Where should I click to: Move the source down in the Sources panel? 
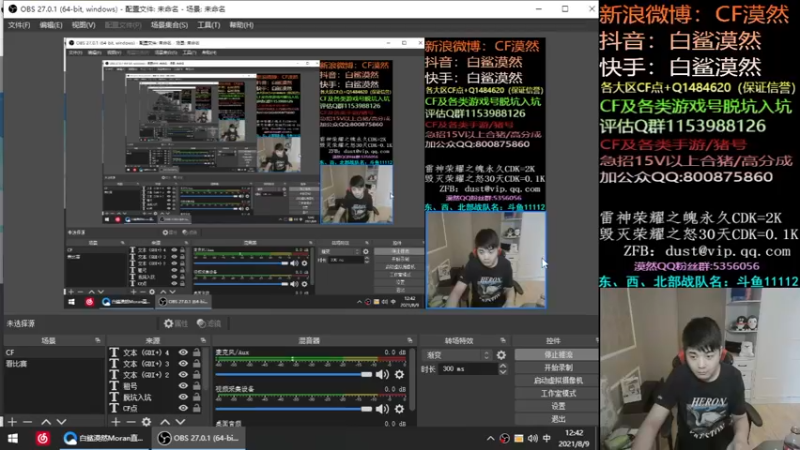click(180, 422)
